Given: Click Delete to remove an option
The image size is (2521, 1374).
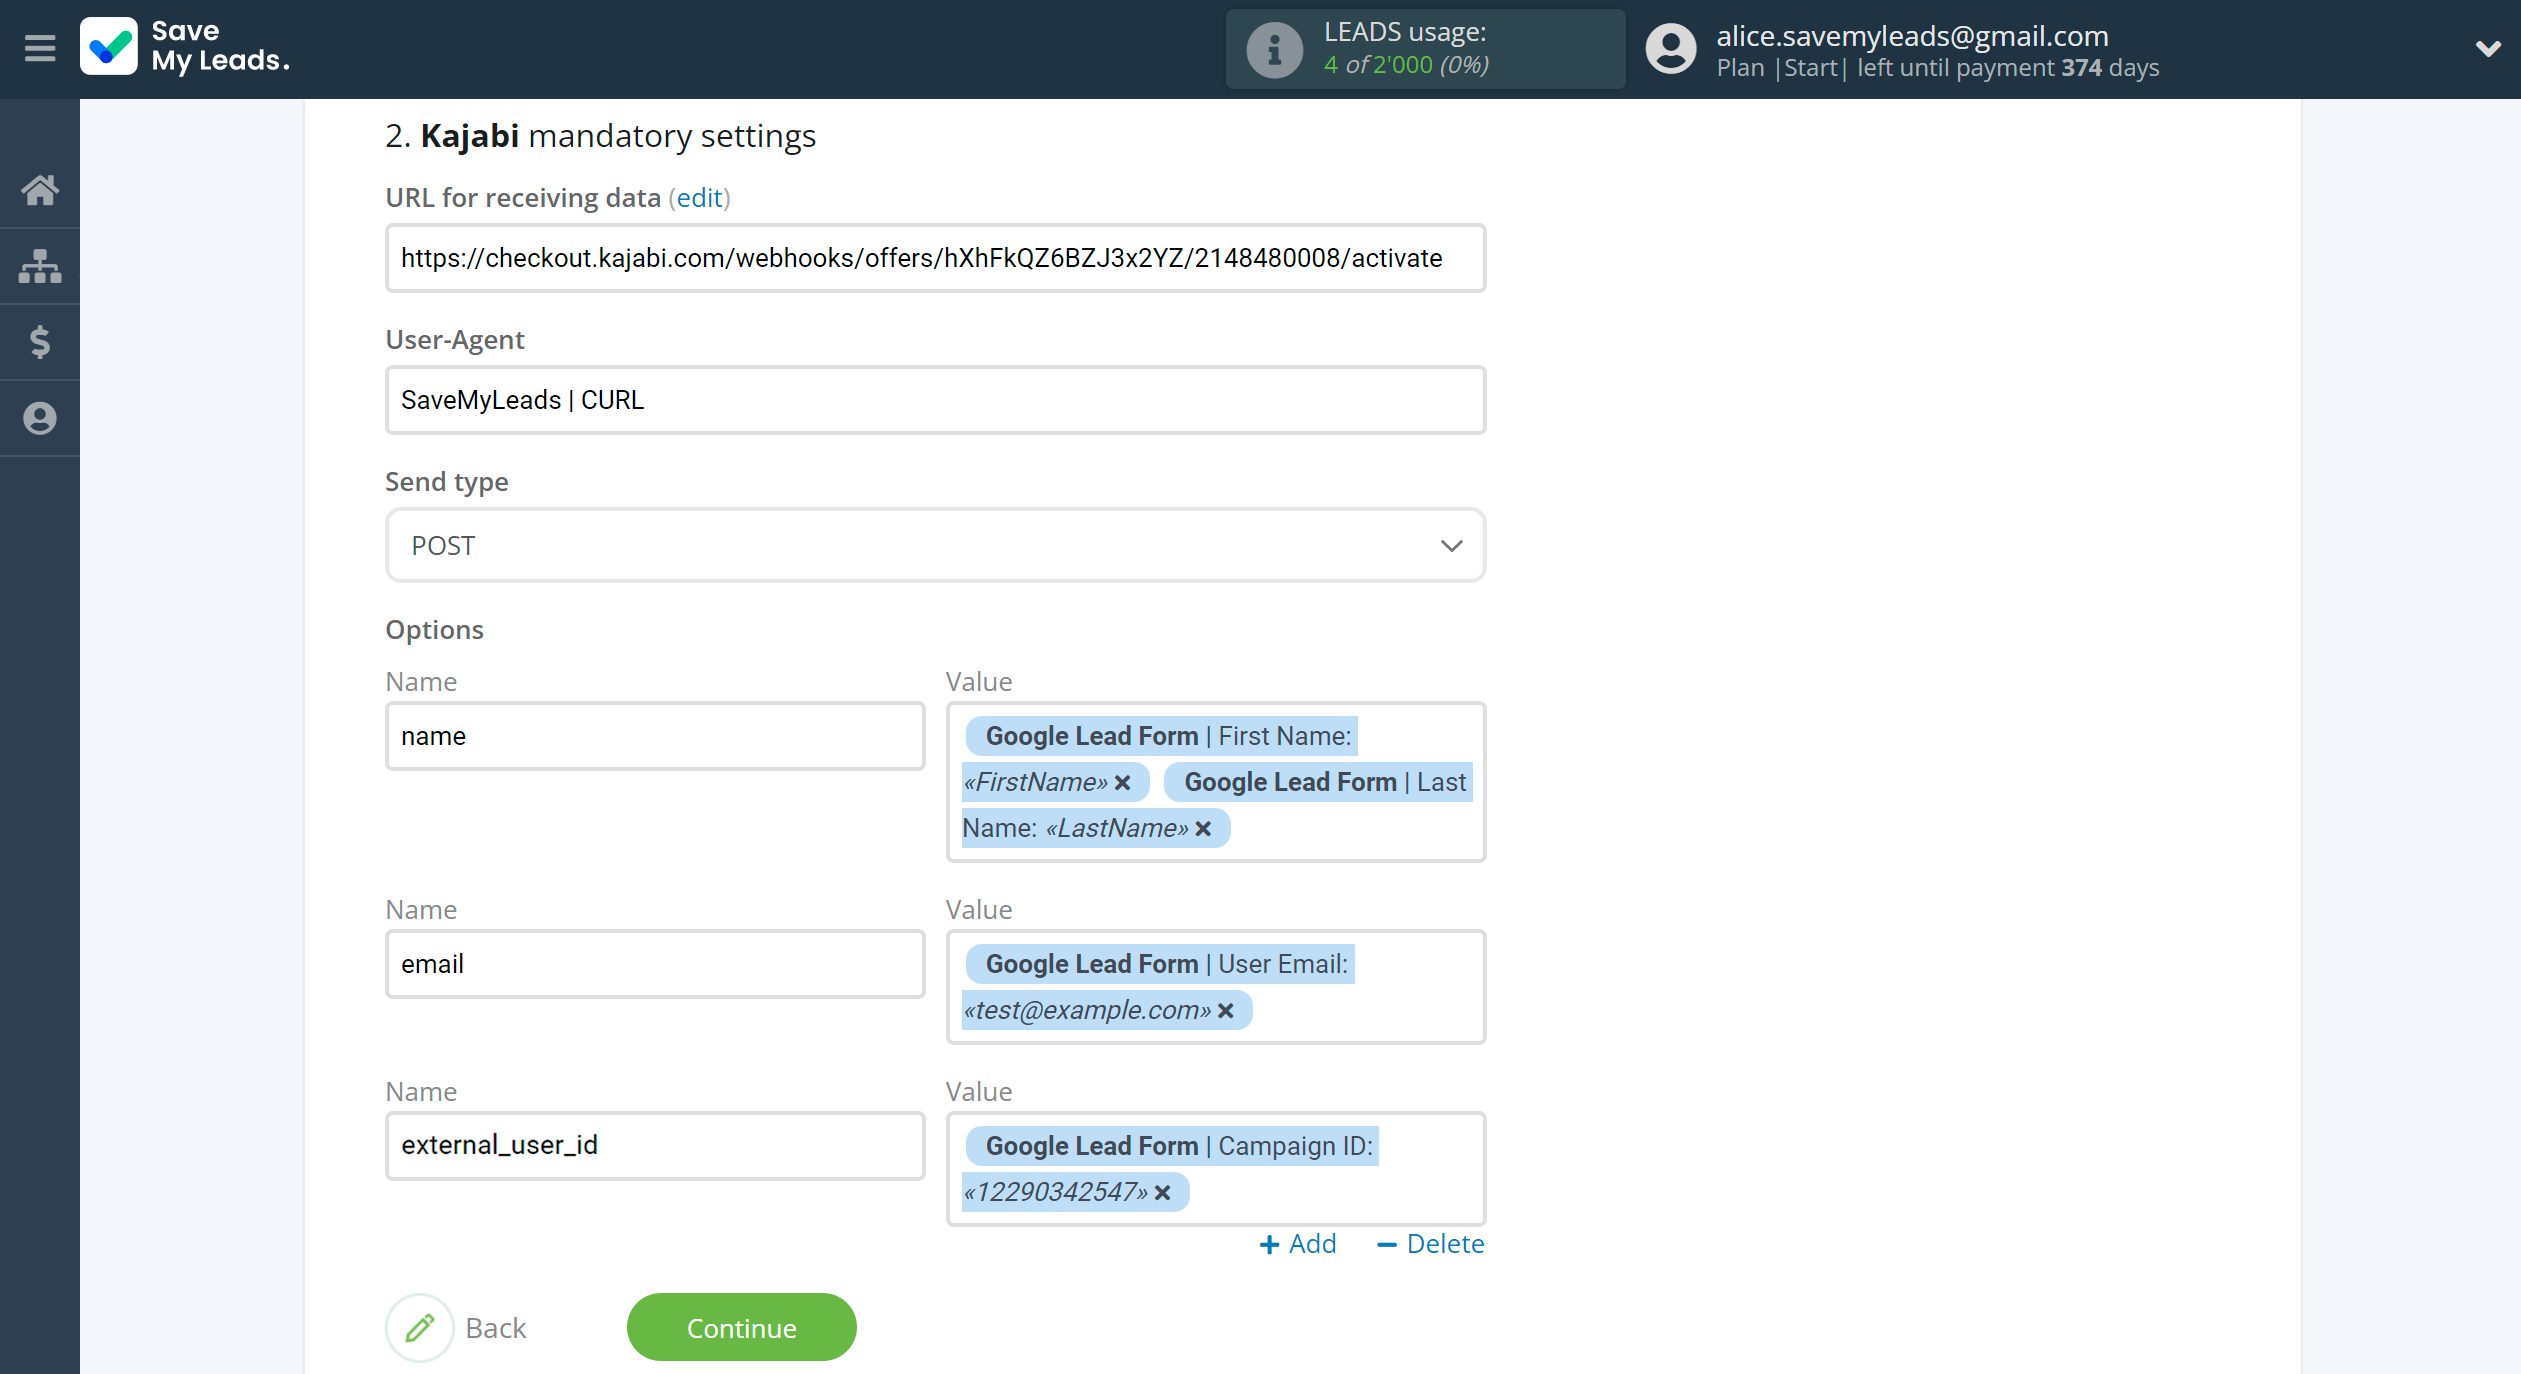Looking at the screenshot, I should [x=1431, y=1244].
